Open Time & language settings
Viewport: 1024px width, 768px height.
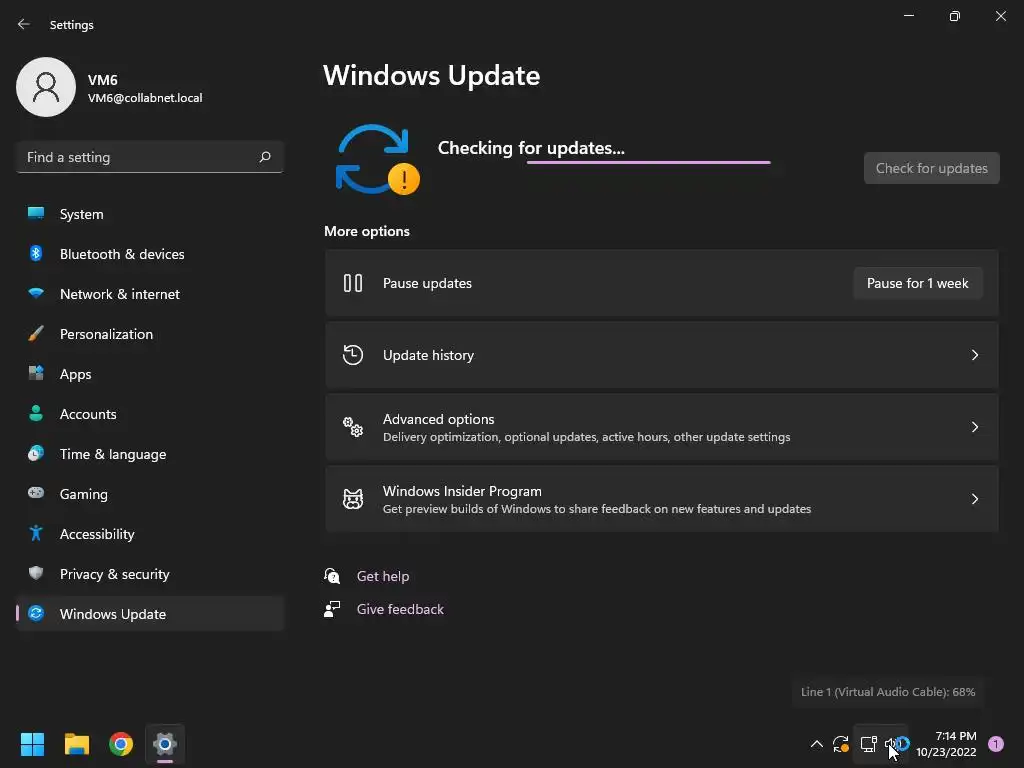[x=150, y=454]
